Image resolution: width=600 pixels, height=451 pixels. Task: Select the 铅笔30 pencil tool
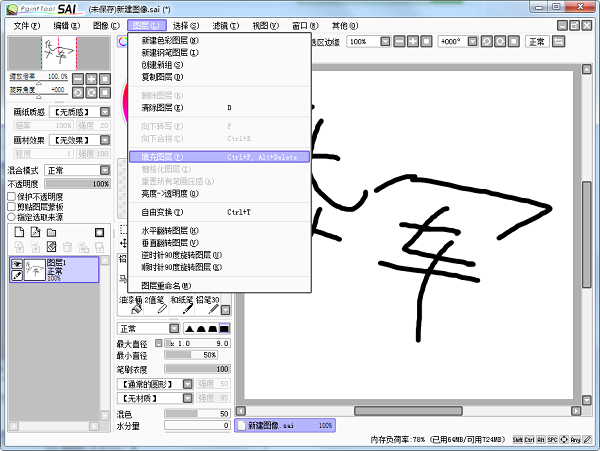click(207, 304)
